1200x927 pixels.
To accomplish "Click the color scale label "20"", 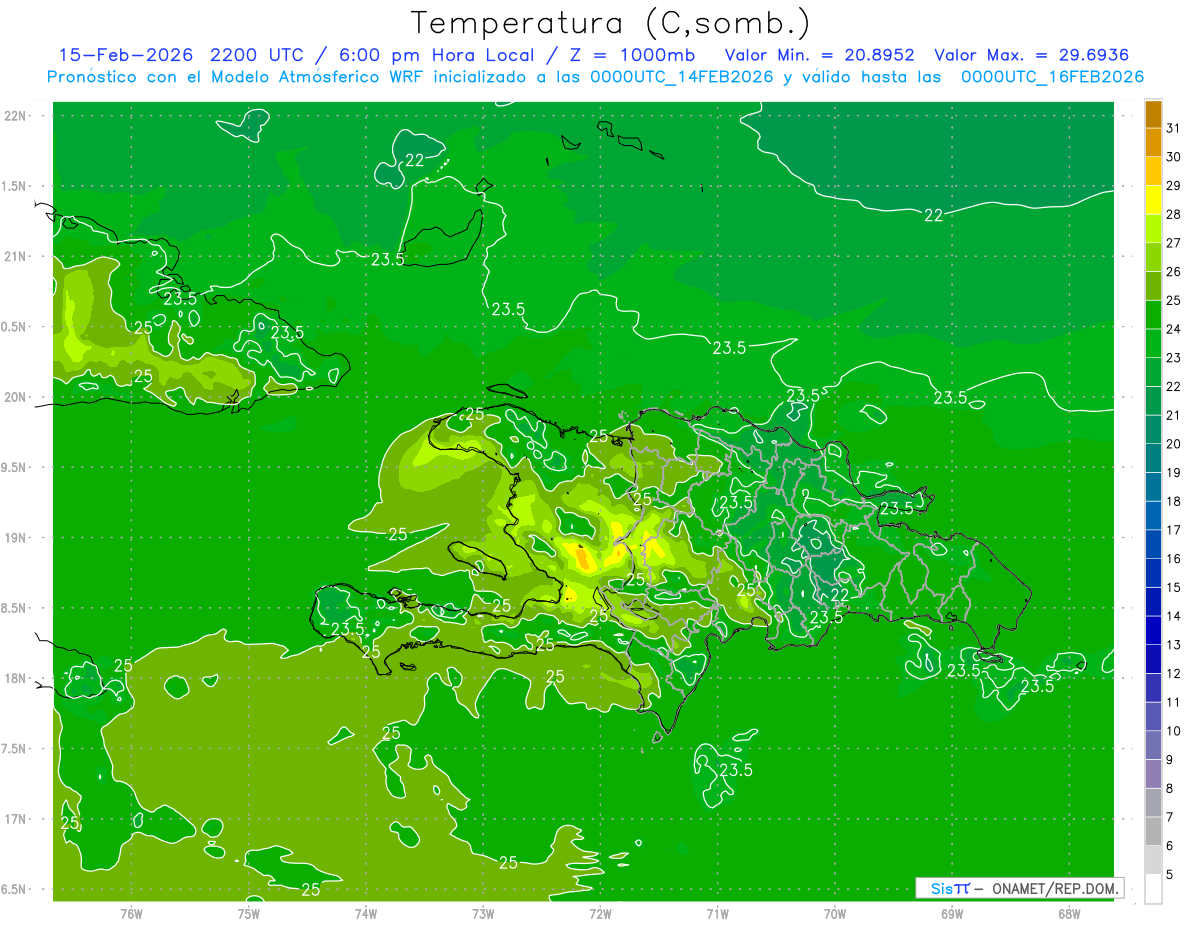I will (x=1173, y=443).
